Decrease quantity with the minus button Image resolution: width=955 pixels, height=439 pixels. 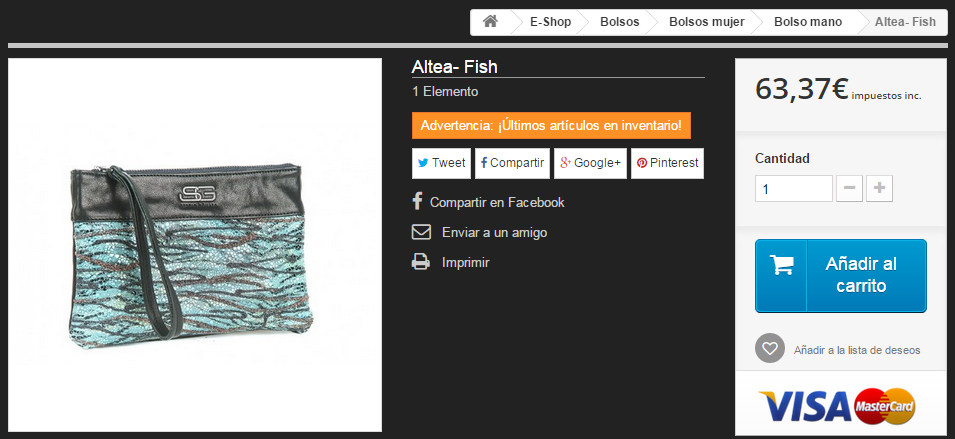tap(849, 189)
